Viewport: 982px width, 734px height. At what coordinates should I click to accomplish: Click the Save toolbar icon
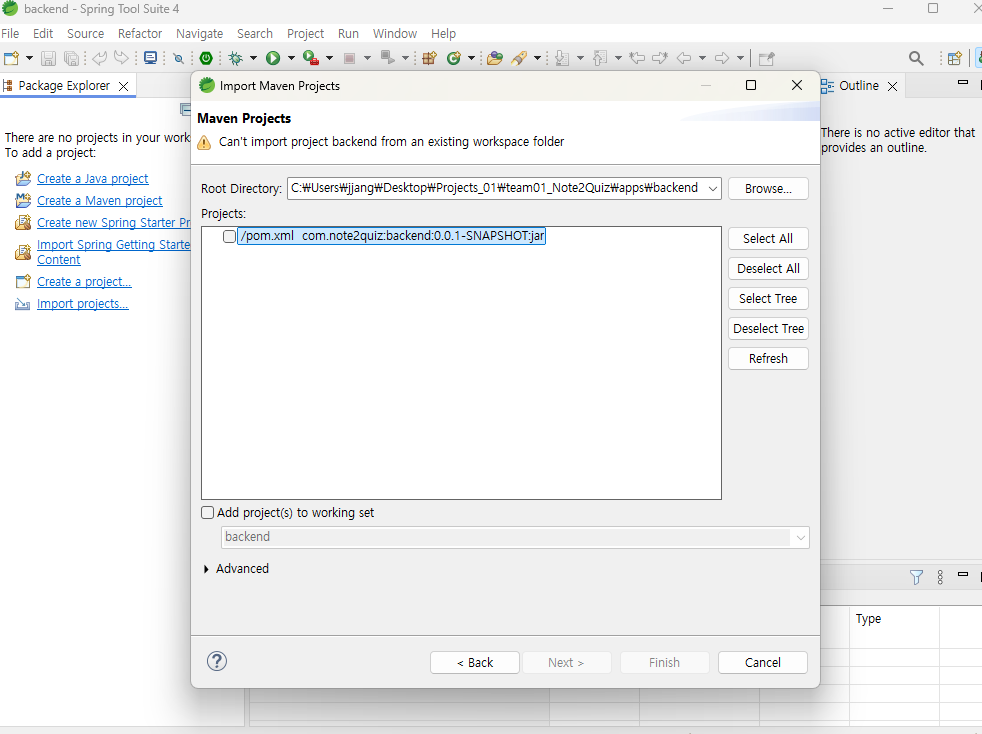(x=48, y=58)
